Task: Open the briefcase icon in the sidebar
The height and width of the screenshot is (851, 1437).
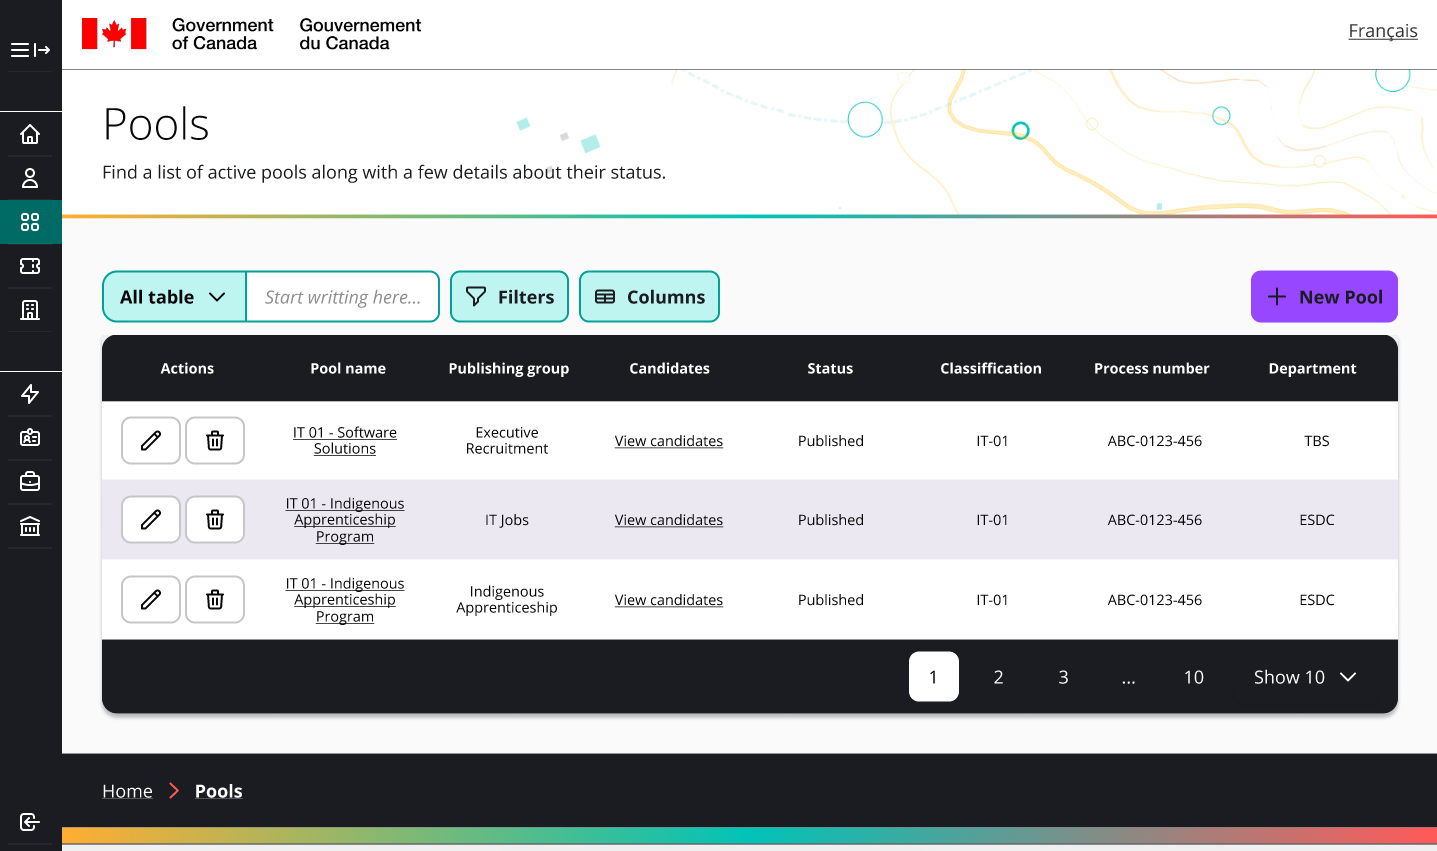Action: pyautogui.click(x=31, y=481)
